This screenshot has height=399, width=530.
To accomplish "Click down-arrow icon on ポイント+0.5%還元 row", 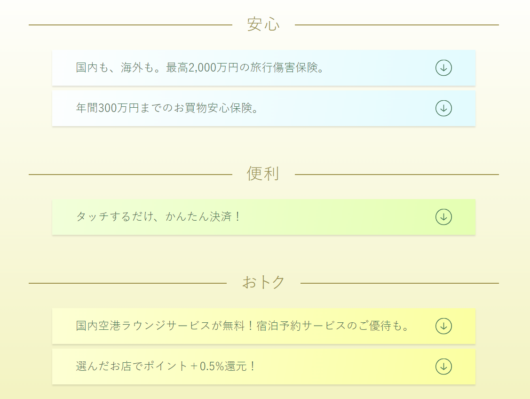I will point(443,366).
